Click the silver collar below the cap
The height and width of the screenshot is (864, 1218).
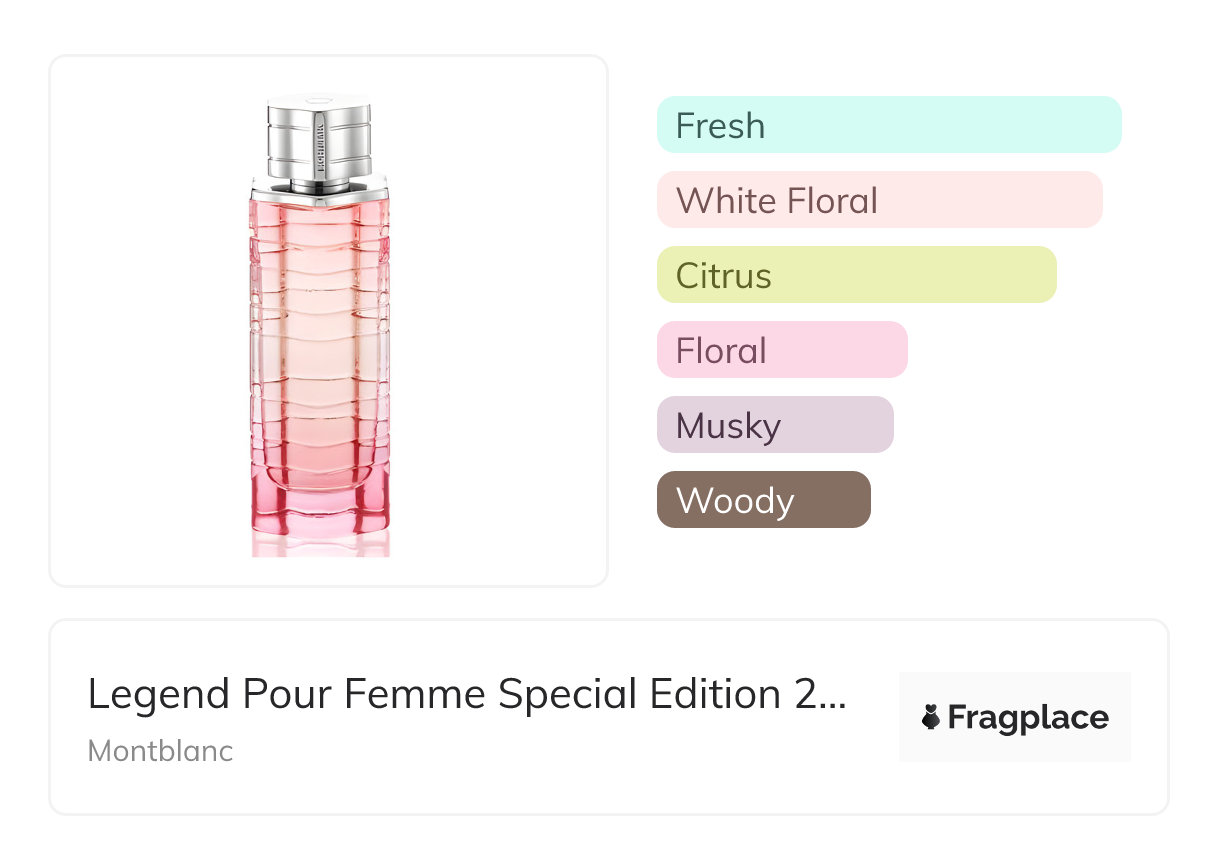click(320, 185)
